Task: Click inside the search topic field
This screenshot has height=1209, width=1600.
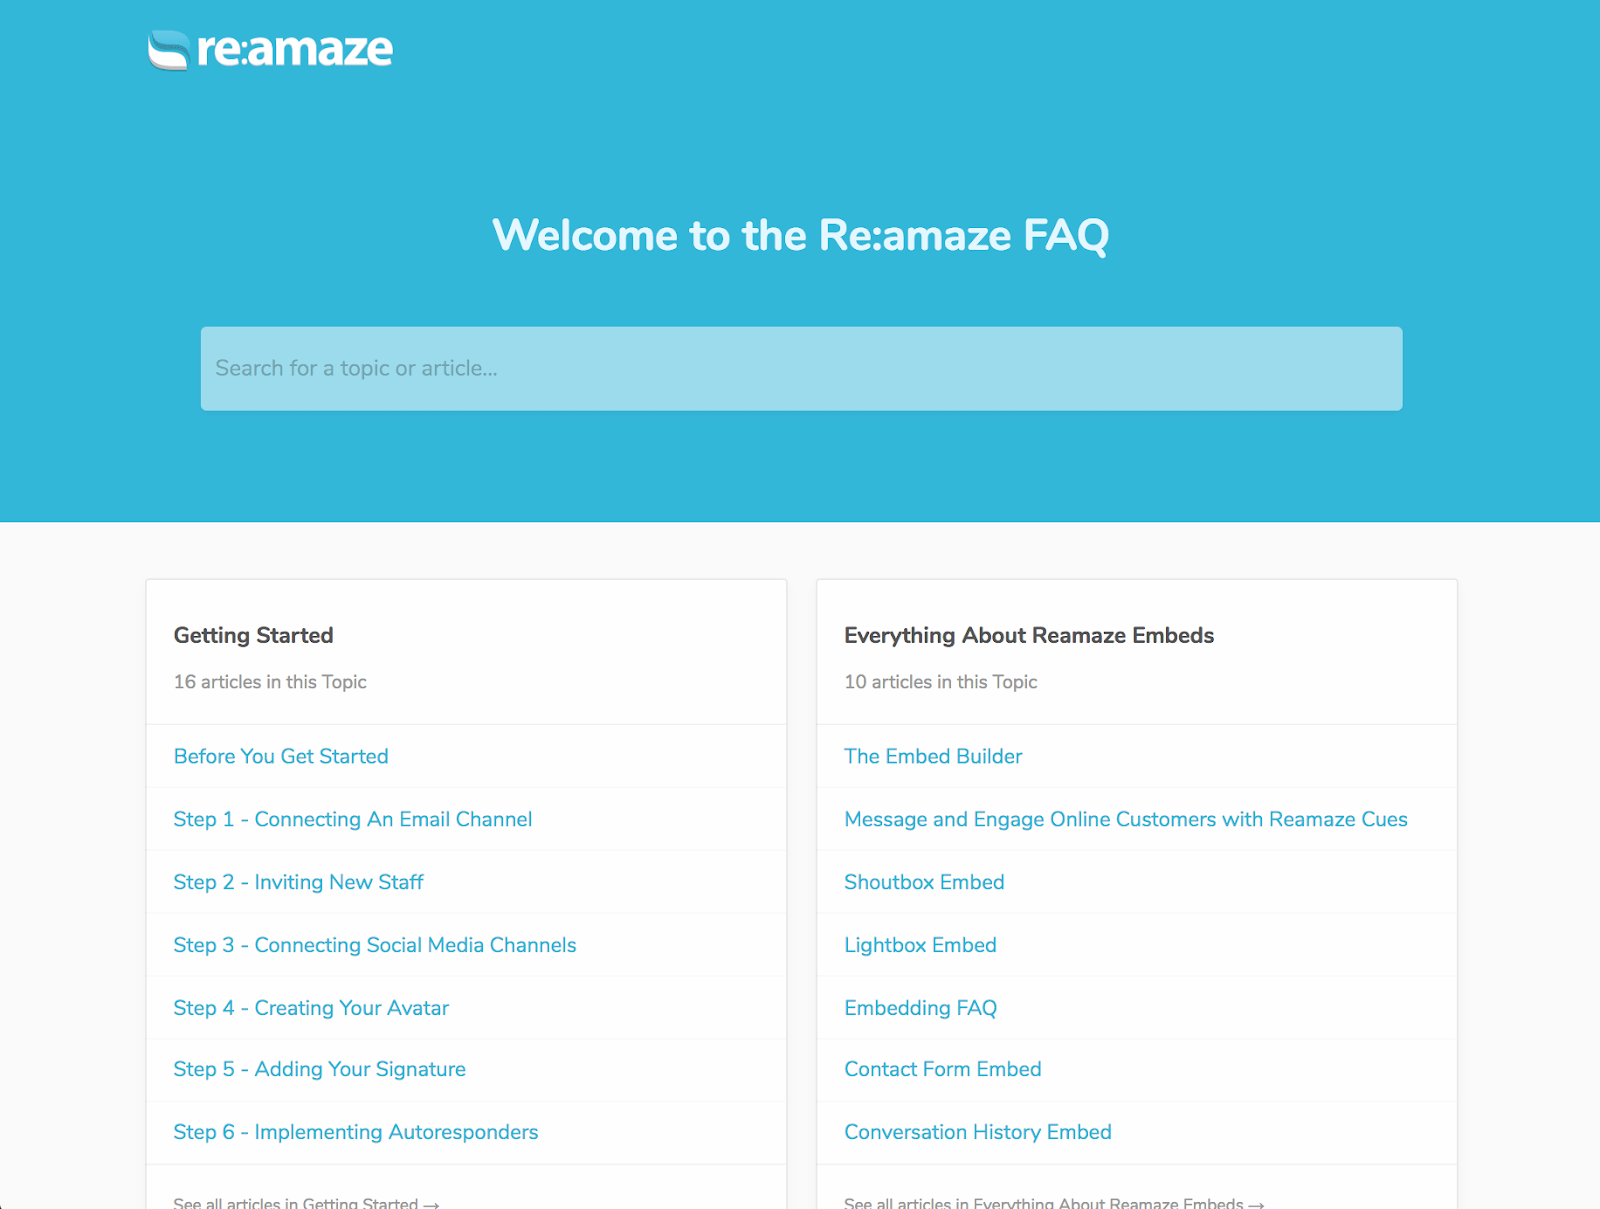Action: 800,368
